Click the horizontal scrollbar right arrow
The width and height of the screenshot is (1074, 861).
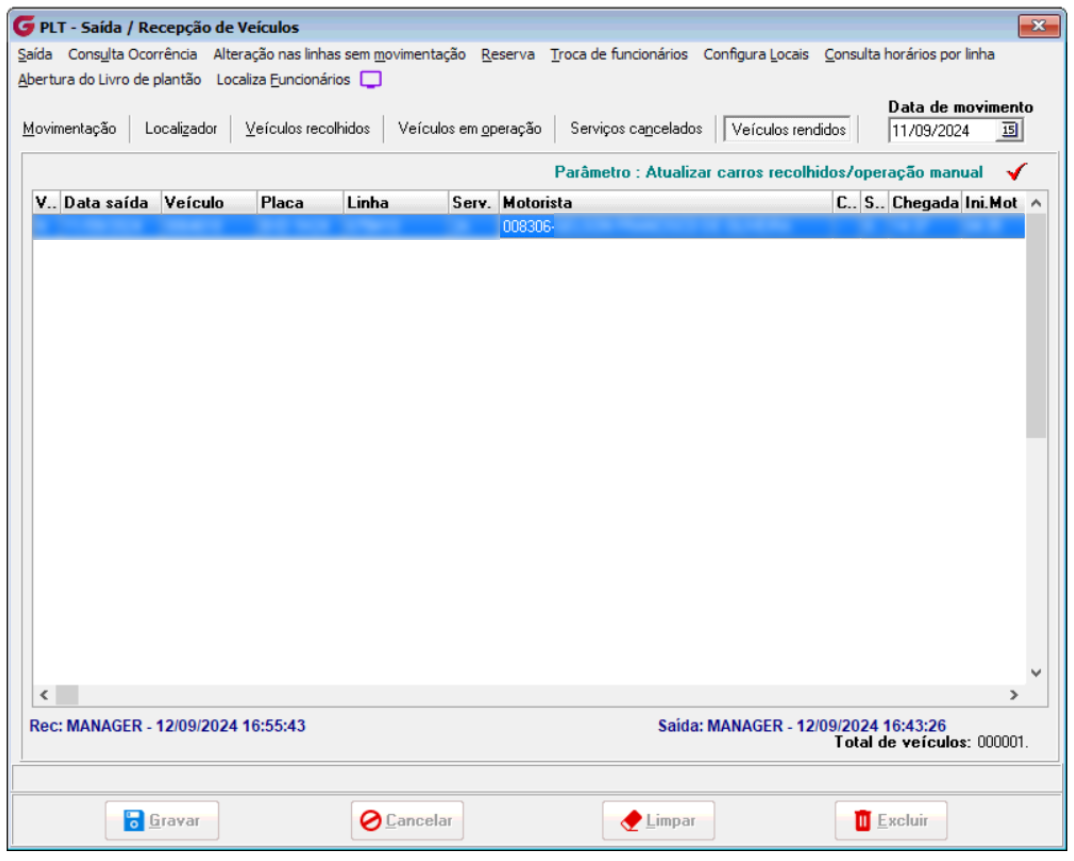click(x=1014, y=695)
